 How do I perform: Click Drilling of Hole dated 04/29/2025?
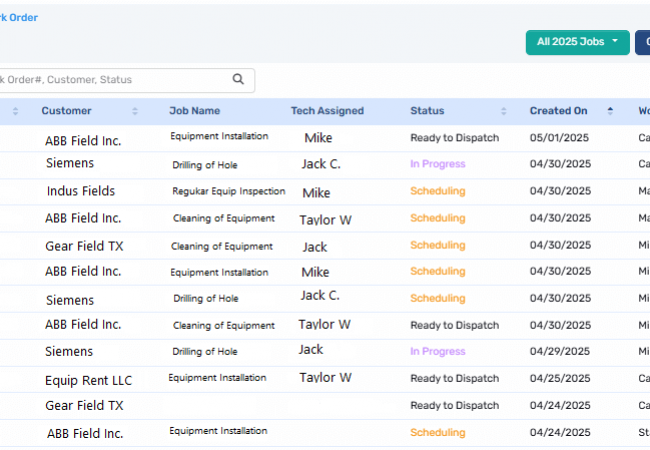pyautogui.click(x=205, y=351)
